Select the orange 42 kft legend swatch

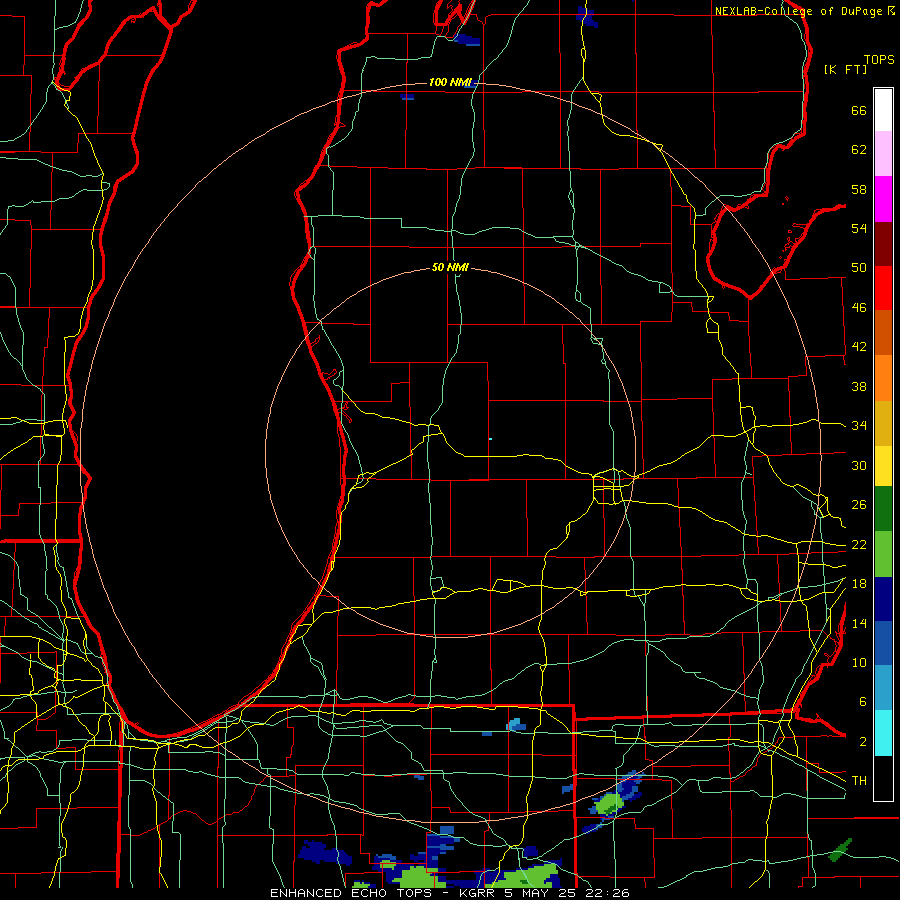[883, 378]
